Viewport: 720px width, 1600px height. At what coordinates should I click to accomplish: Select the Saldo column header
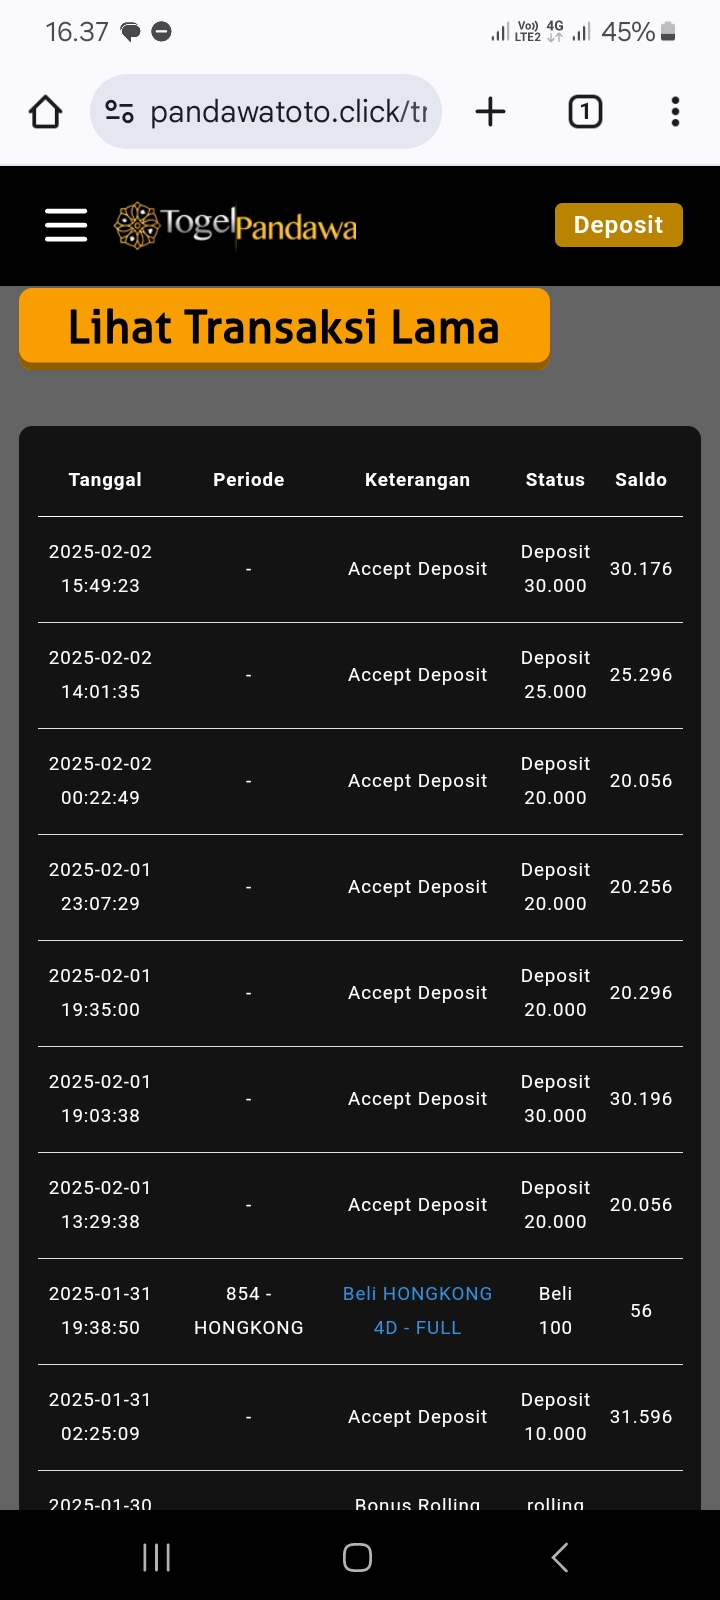coord(640,480)
